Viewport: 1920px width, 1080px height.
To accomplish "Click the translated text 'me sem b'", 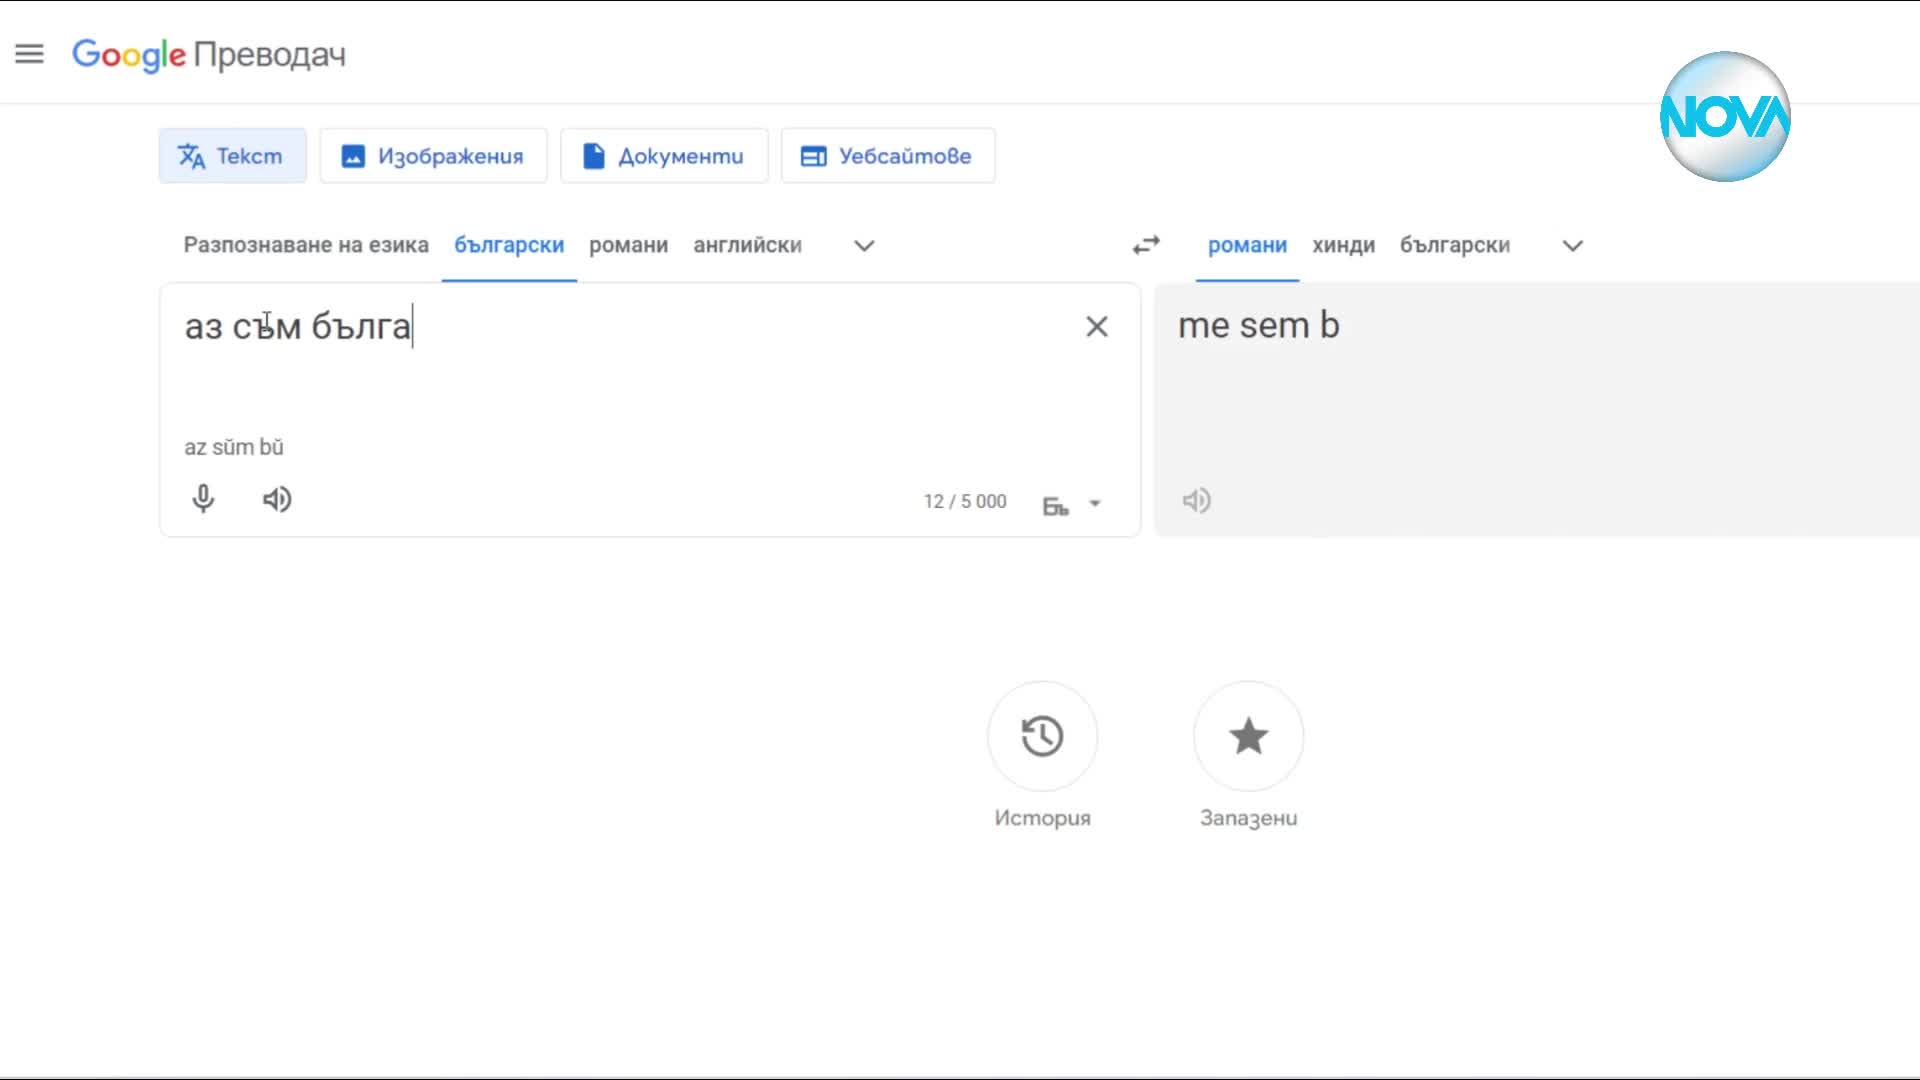I will click(1258, 326).
